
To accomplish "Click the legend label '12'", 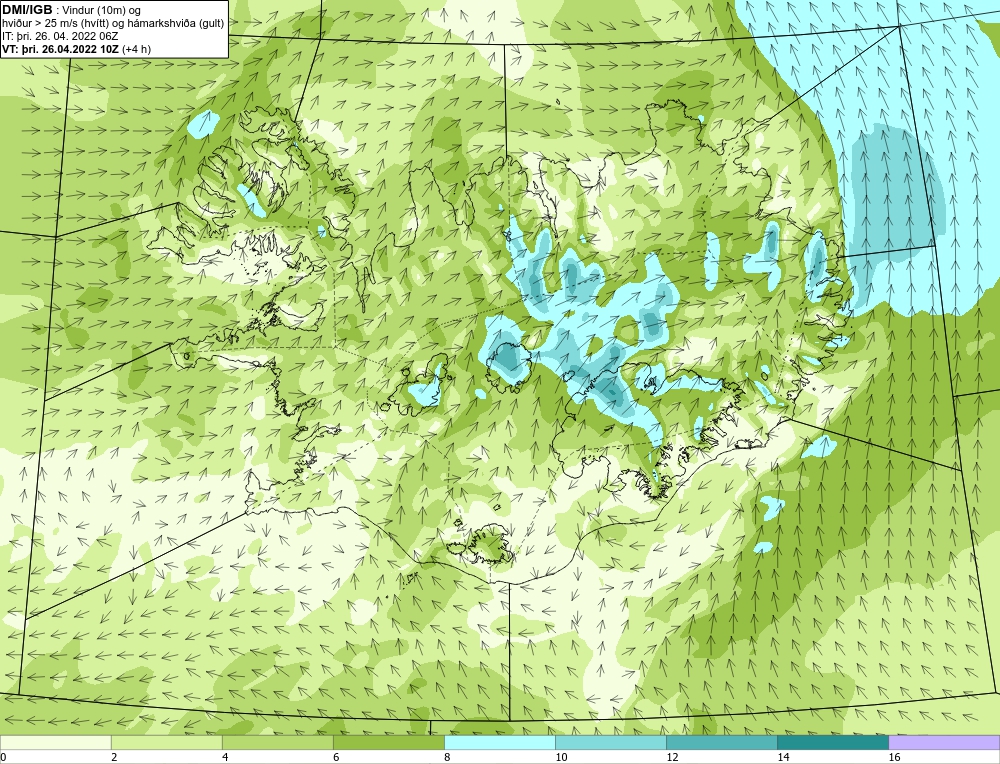I will (x=672, y=757).
